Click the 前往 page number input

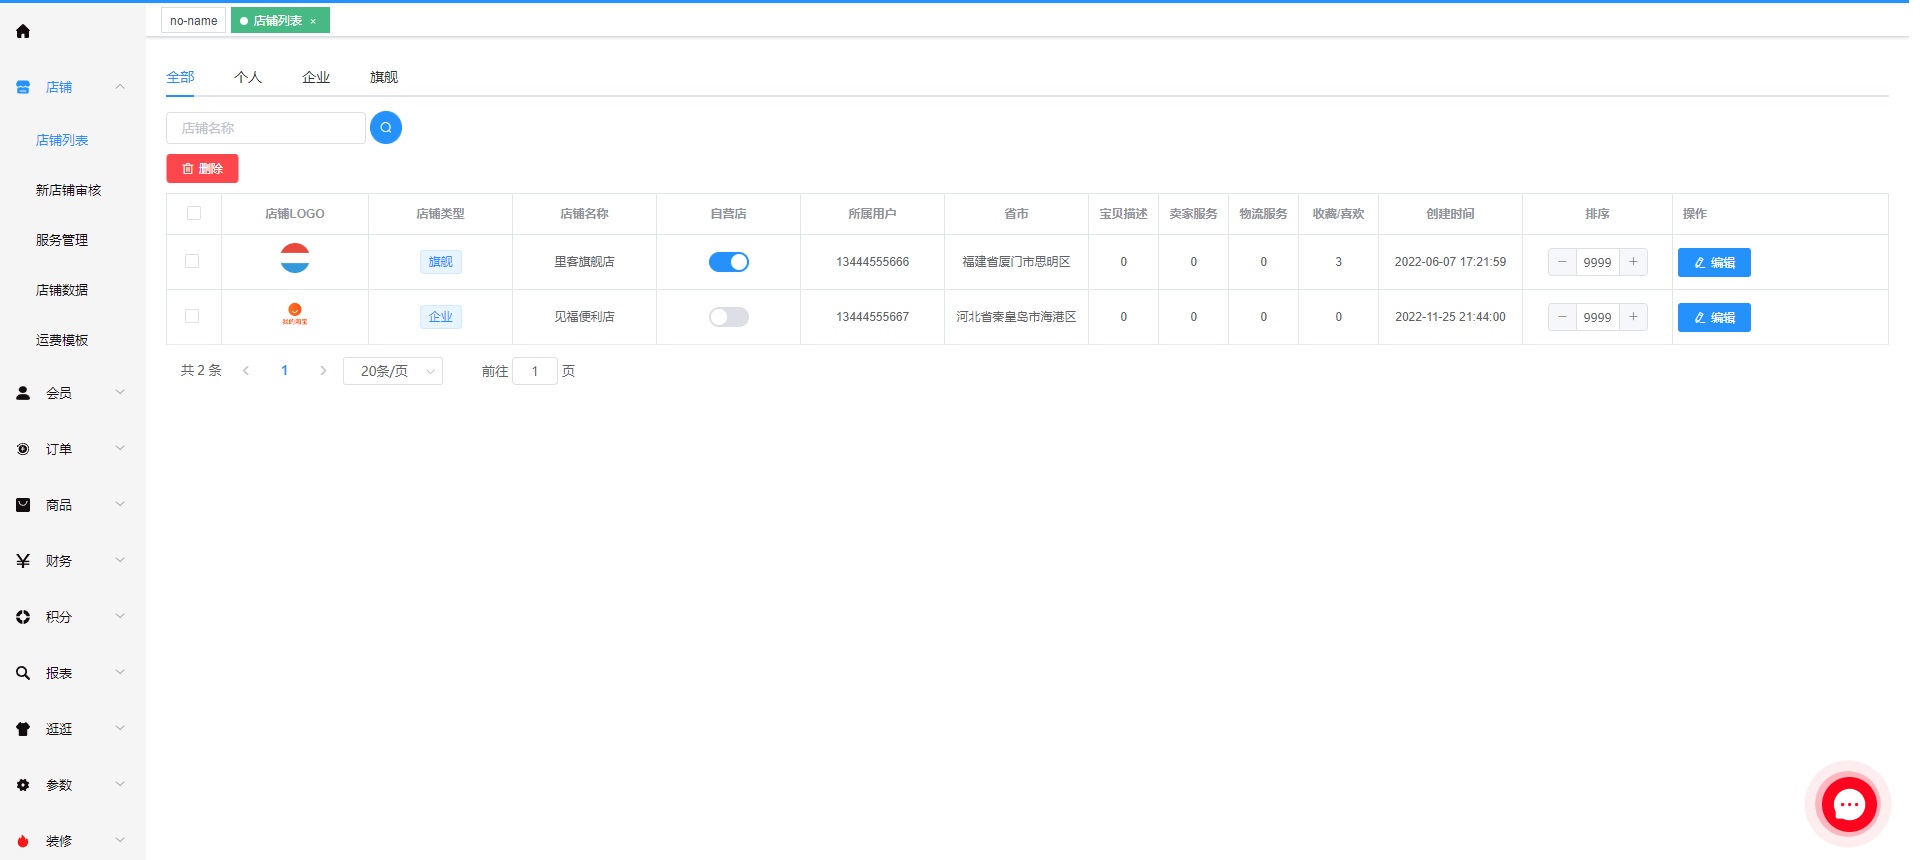tap(535, 371)
